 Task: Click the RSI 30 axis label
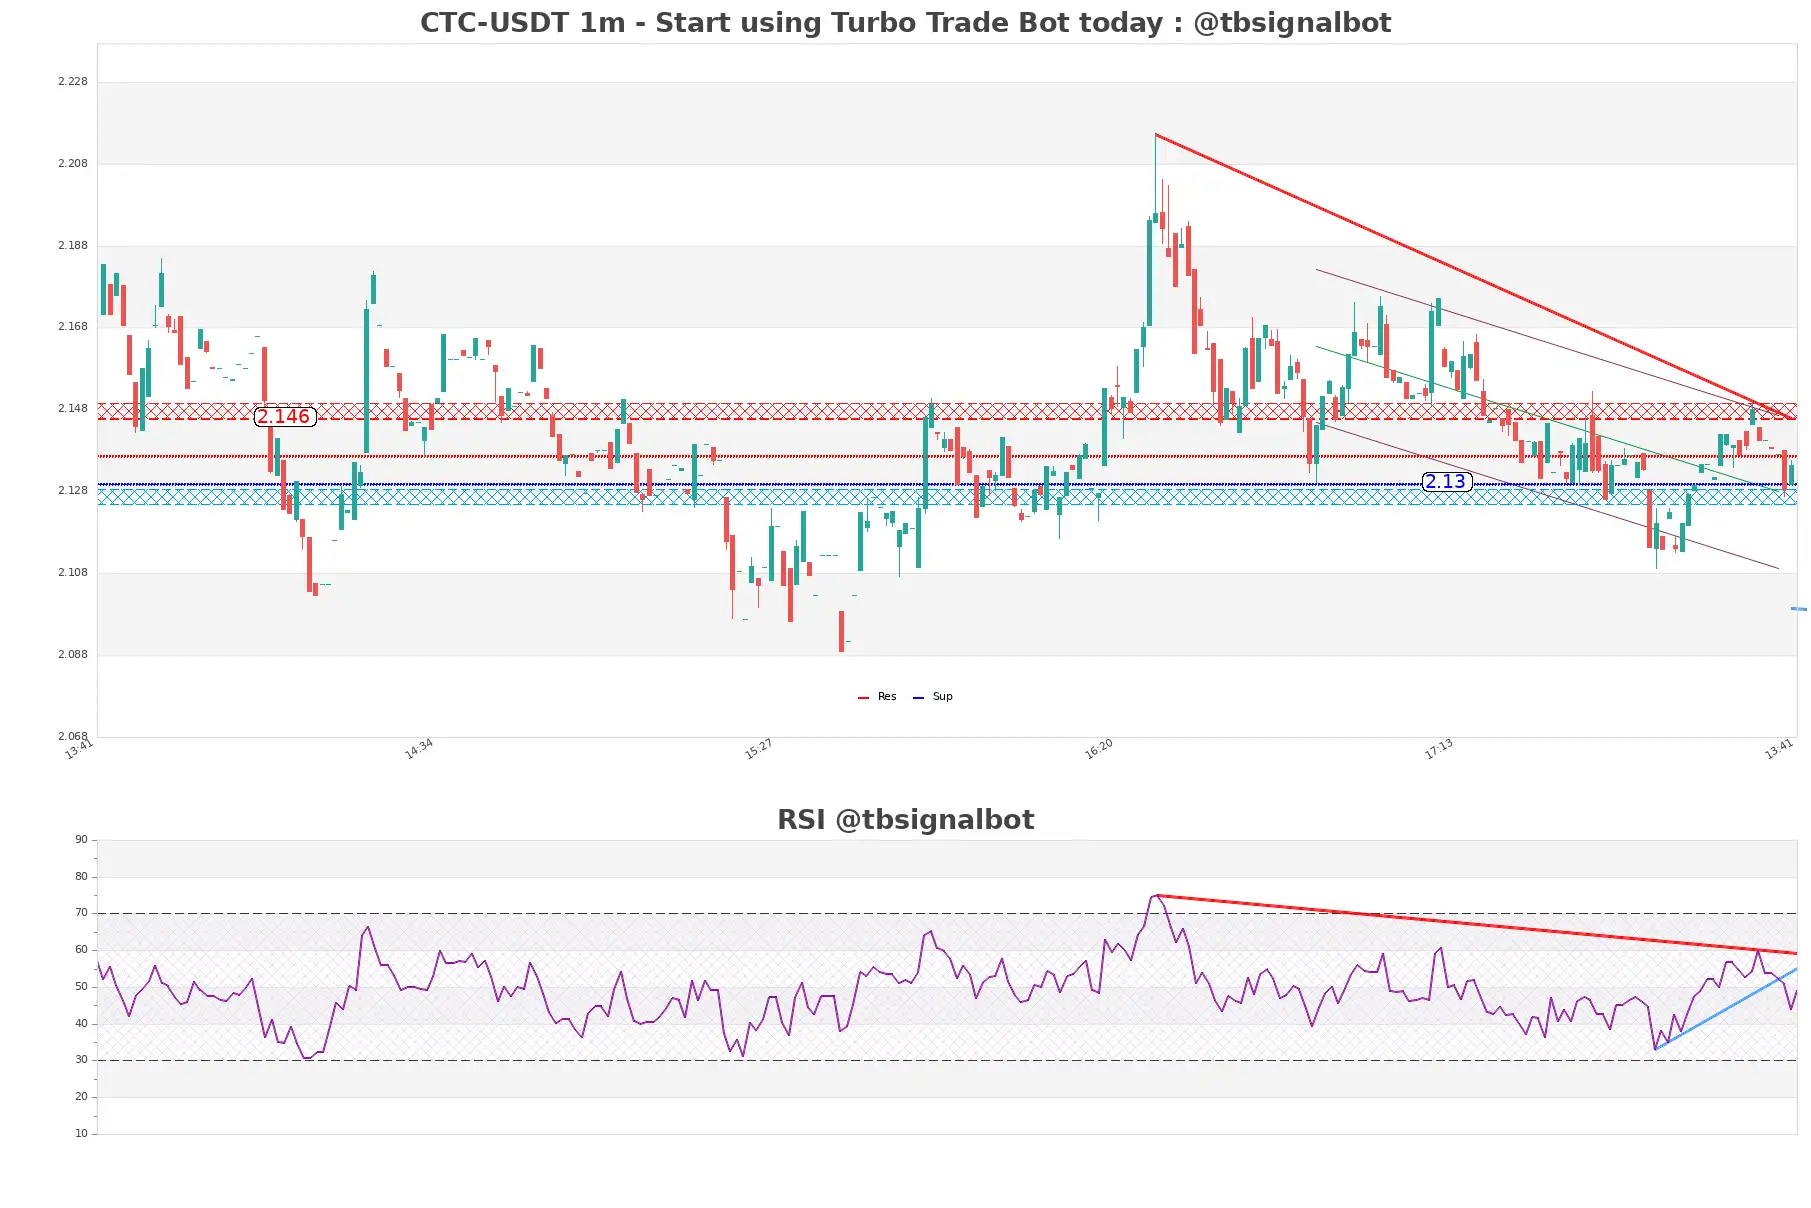click(82, 1060)
